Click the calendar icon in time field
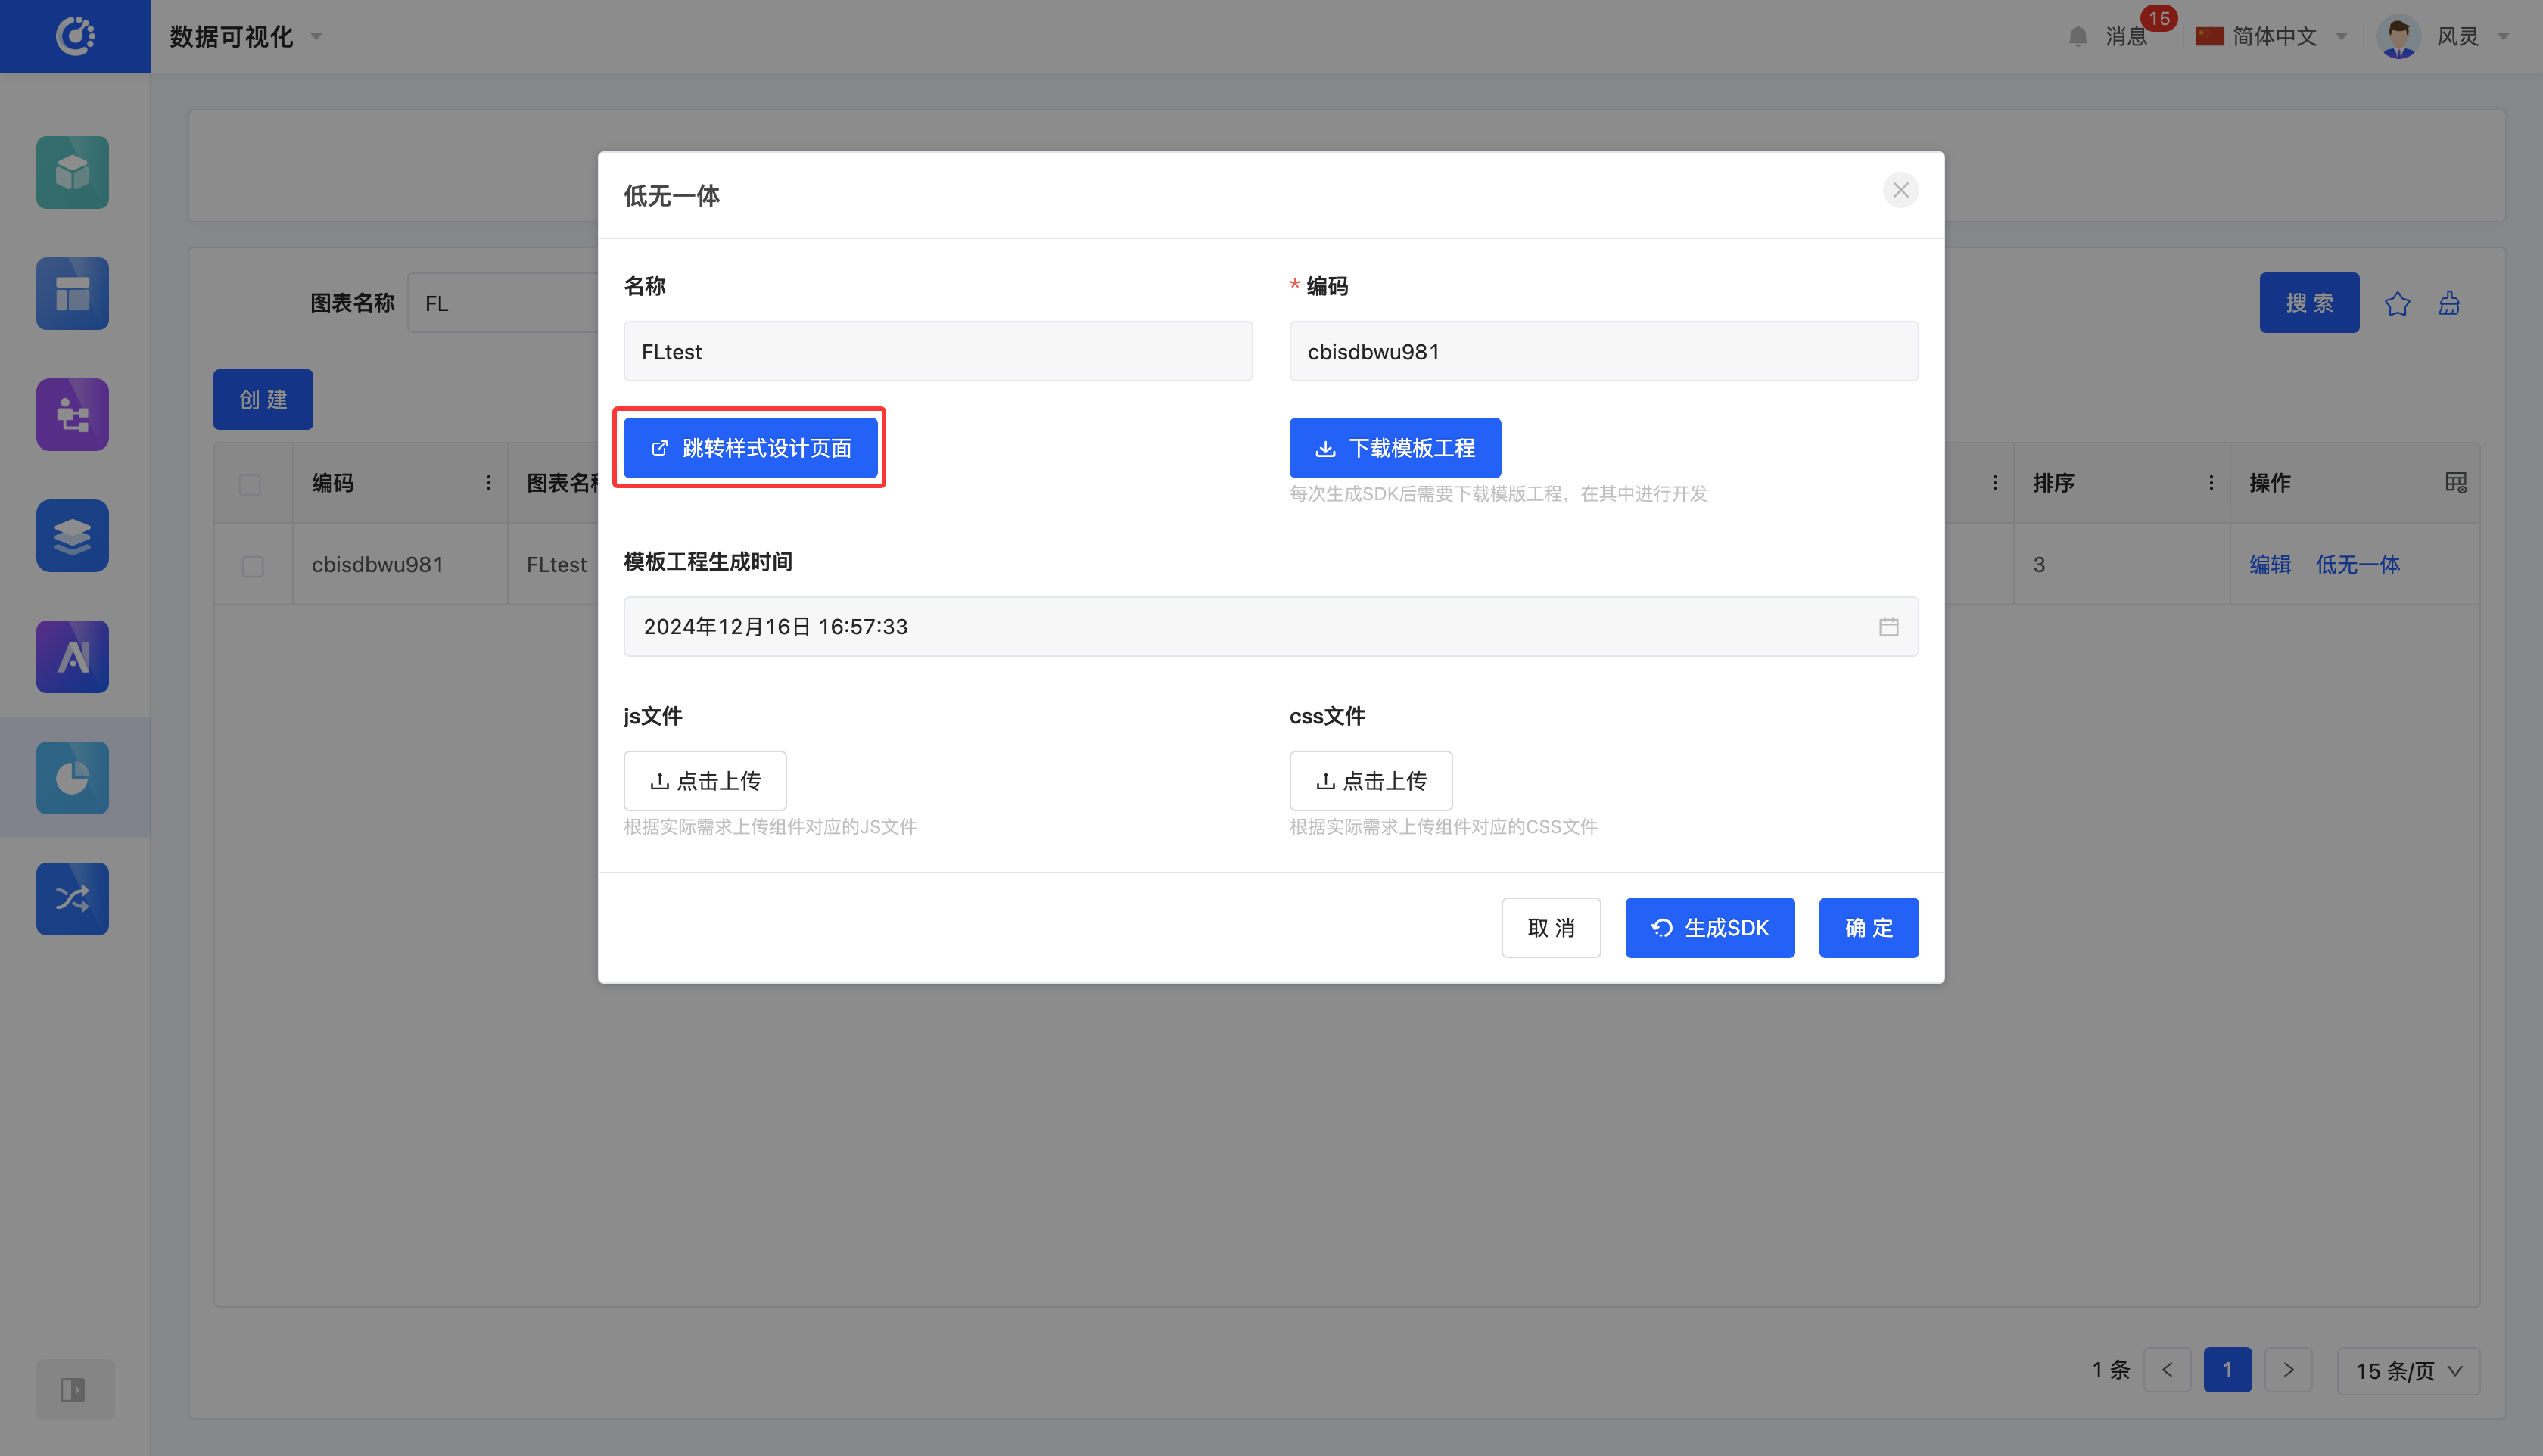 point(1888,627)
